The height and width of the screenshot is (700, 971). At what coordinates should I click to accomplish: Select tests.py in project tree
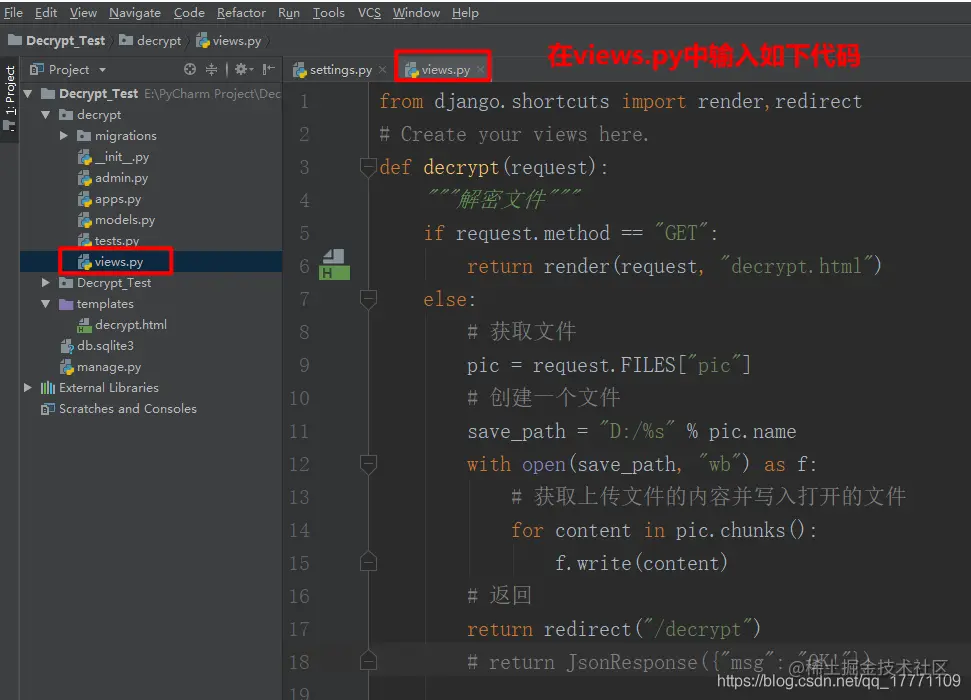click(151, 240)
